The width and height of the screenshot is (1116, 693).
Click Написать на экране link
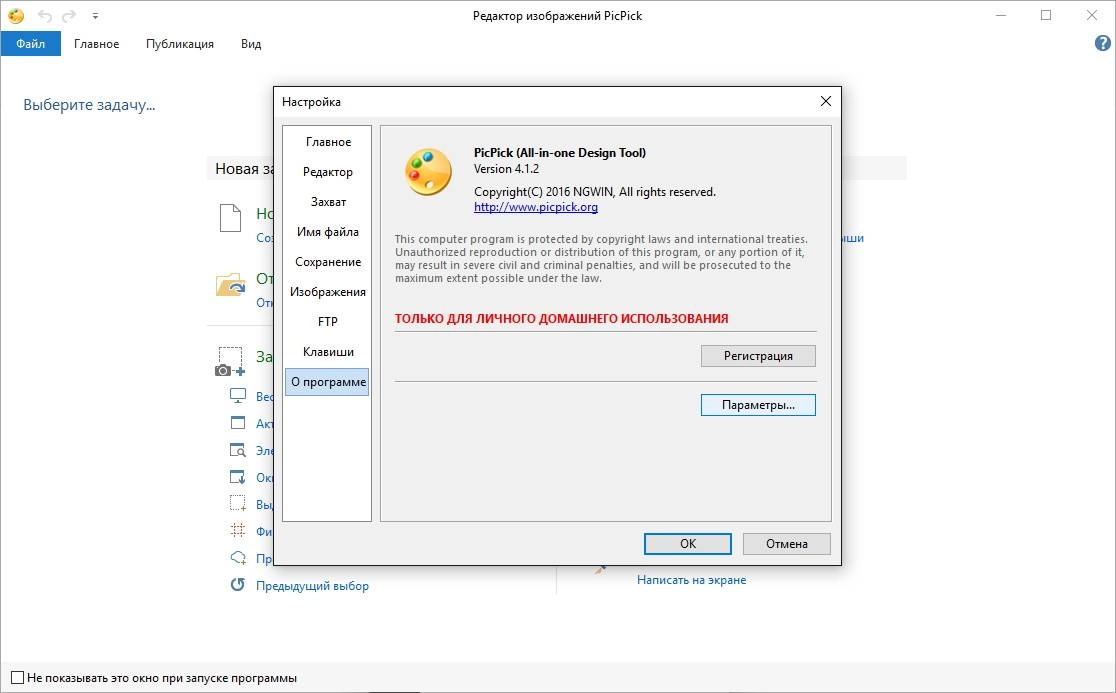(x=692, y=580)
